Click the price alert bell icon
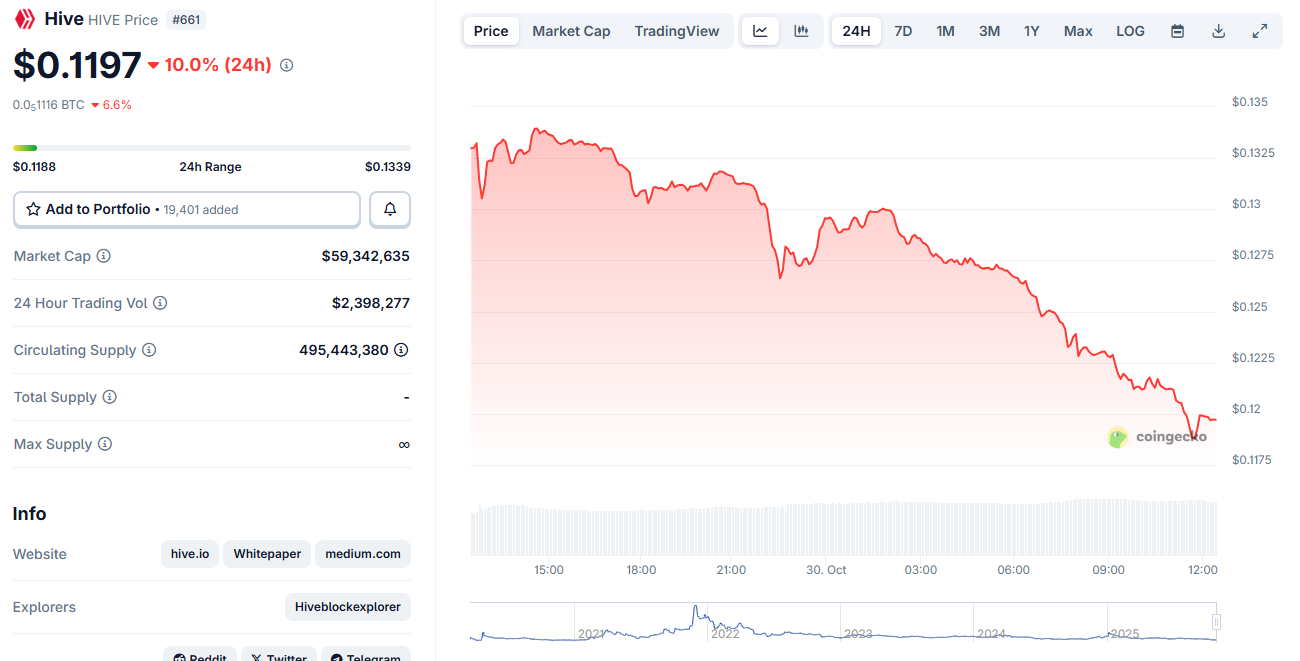Screen dimensions: 1300x661 coord(390,210)
